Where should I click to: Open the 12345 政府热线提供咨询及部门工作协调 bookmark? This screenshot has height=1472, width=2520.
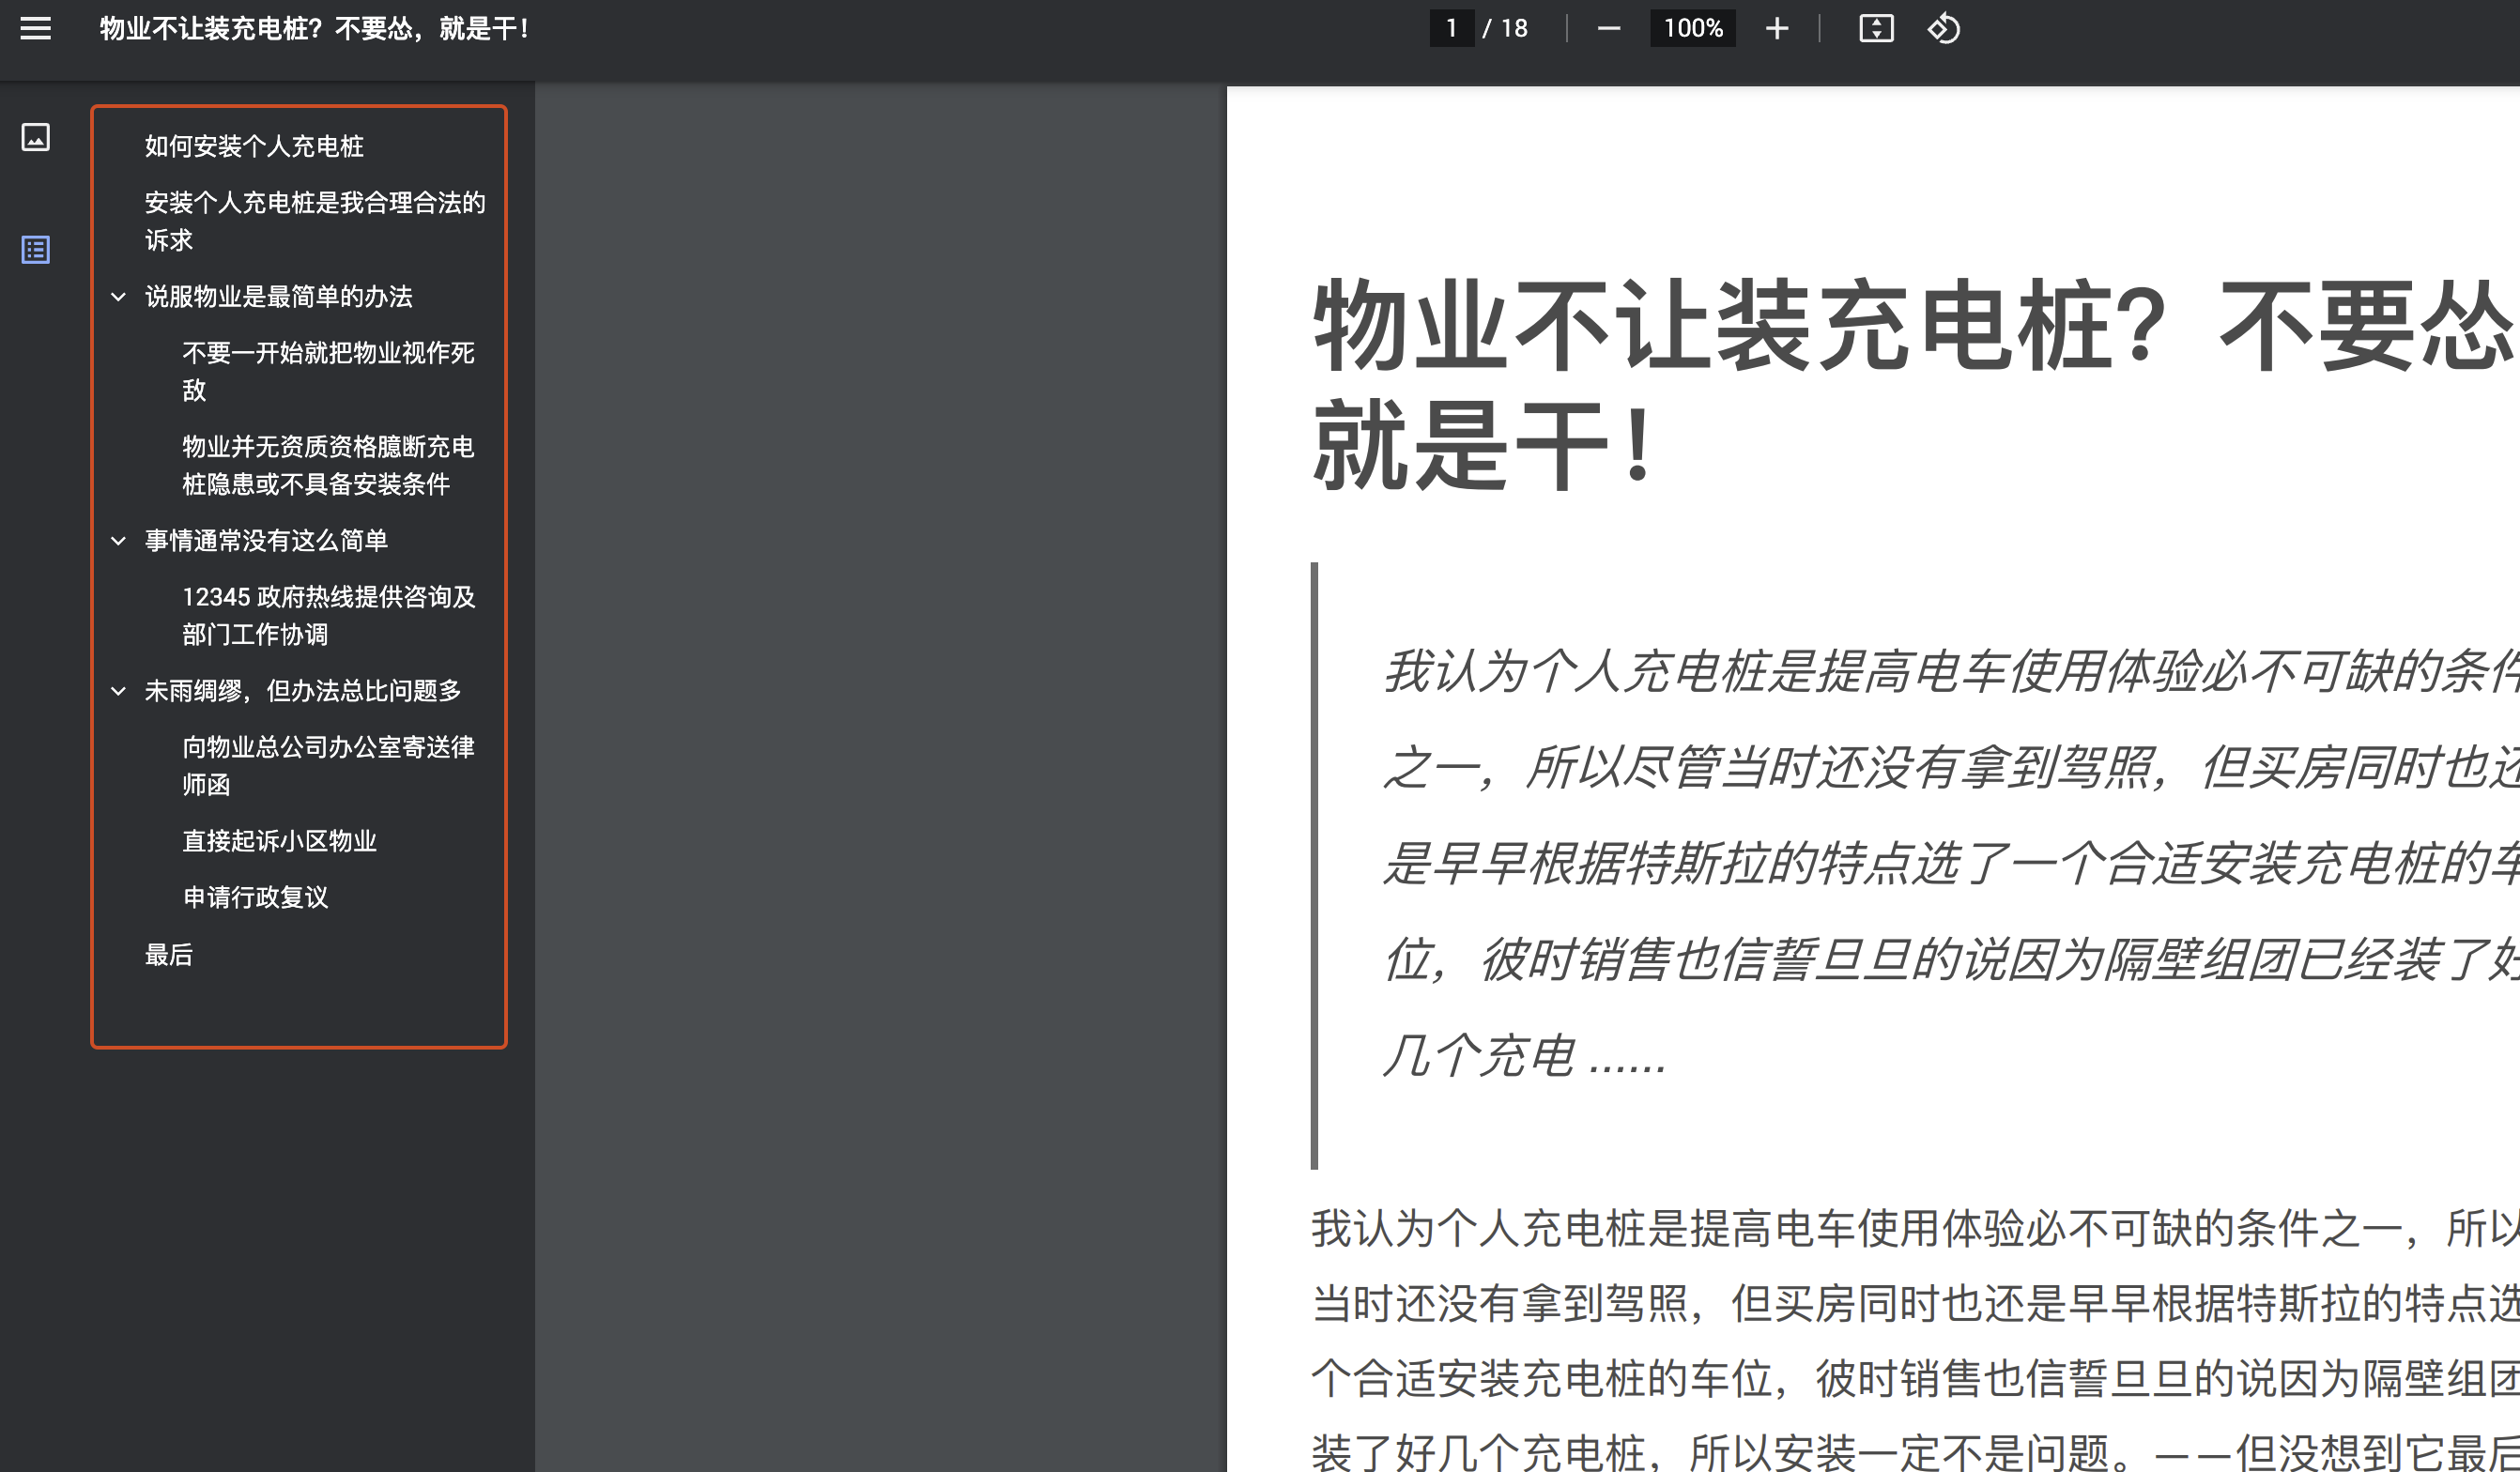[x=329, y=615]
